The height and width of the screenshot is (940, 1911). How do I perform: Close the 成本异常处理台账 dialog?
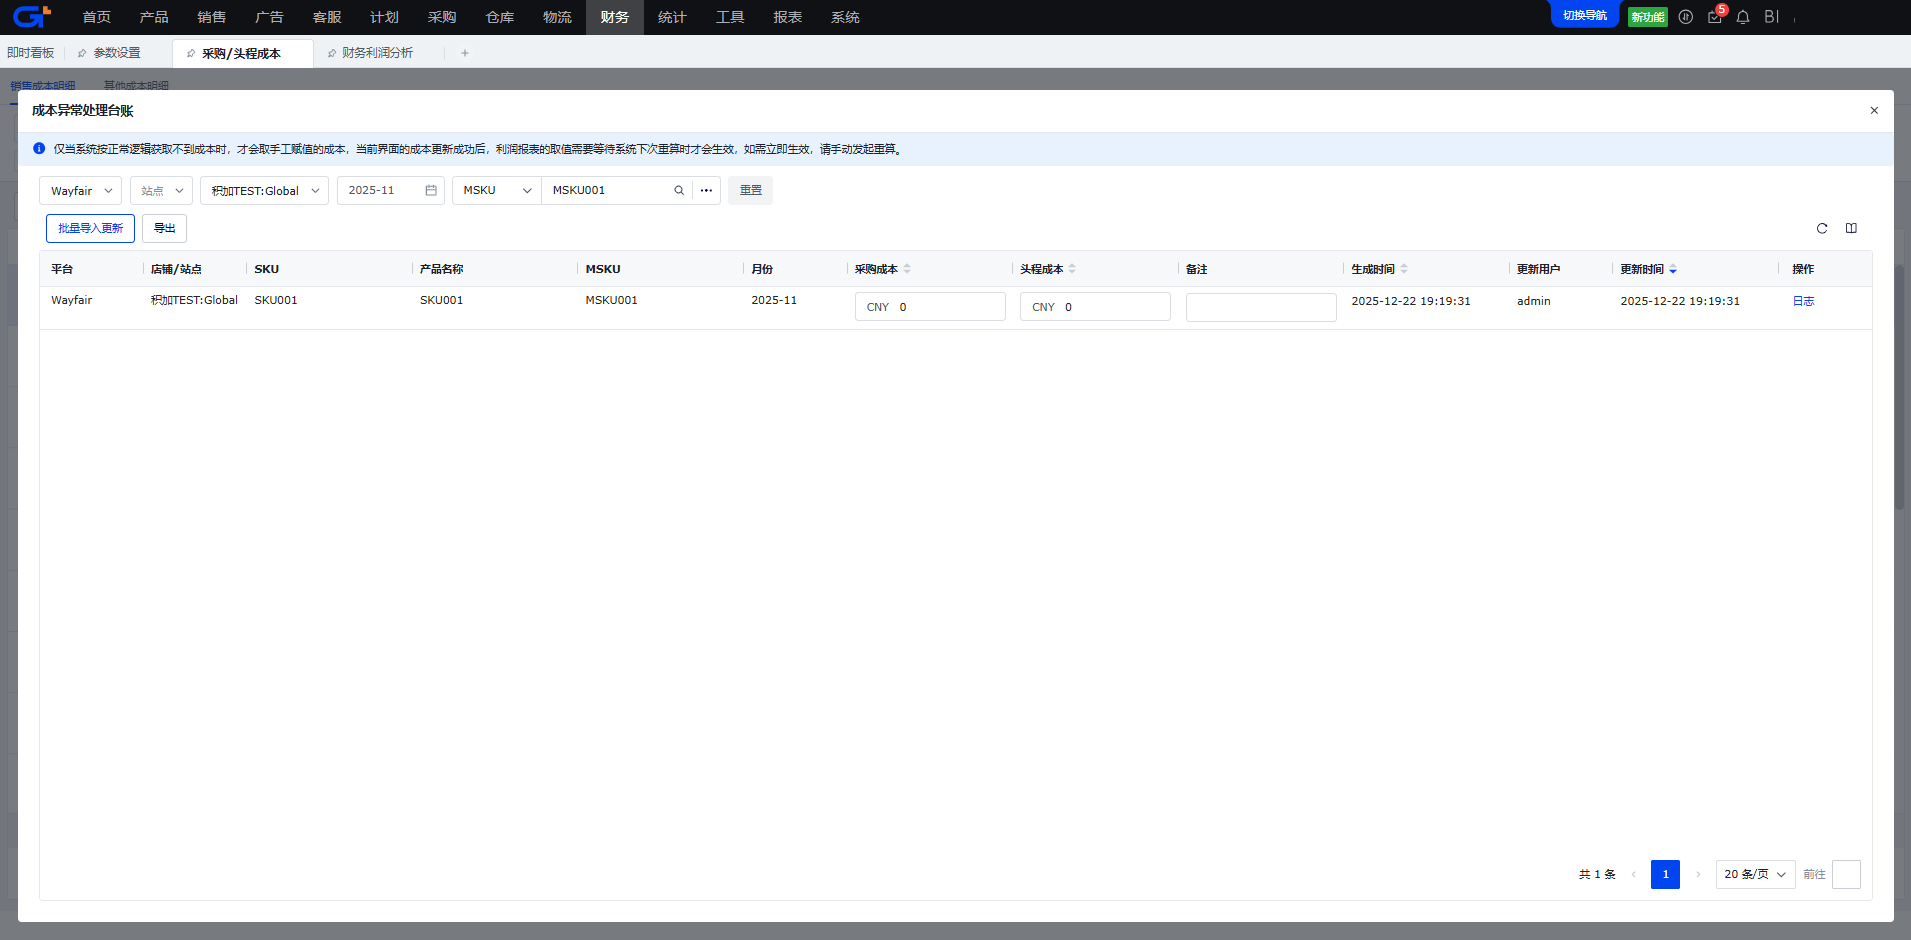tap(1874, 111)
